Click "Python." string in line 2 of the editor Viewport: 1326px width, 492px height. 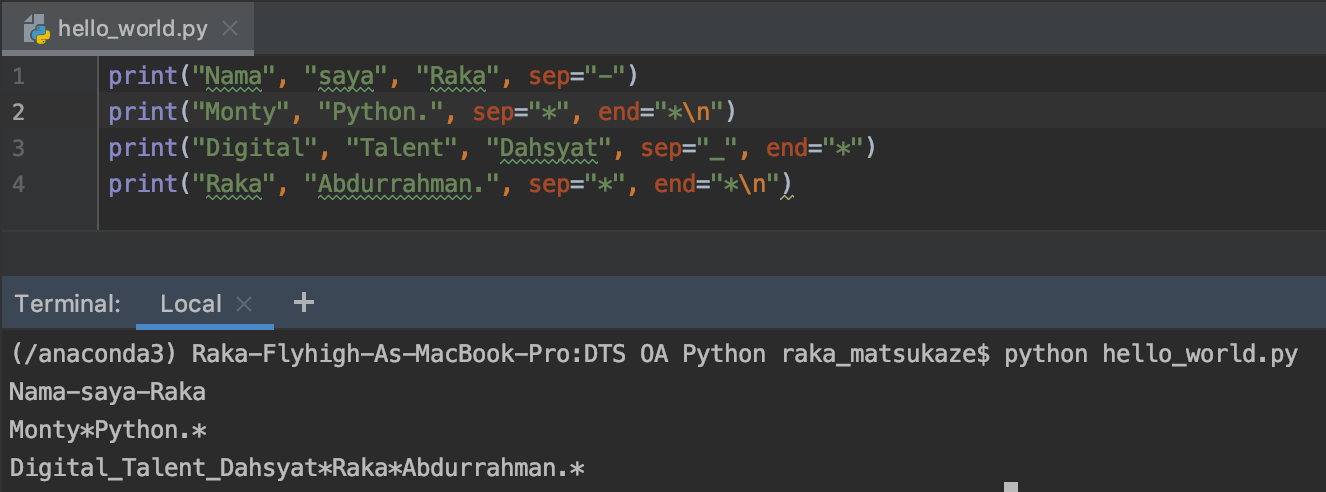(x=379, y=111)
